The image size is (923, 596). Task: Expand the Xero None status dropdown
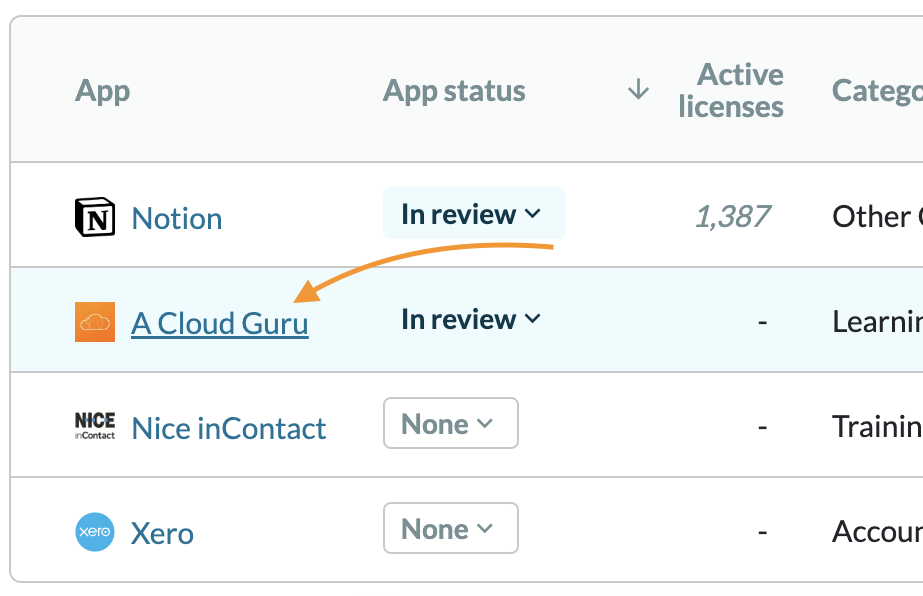450,529
